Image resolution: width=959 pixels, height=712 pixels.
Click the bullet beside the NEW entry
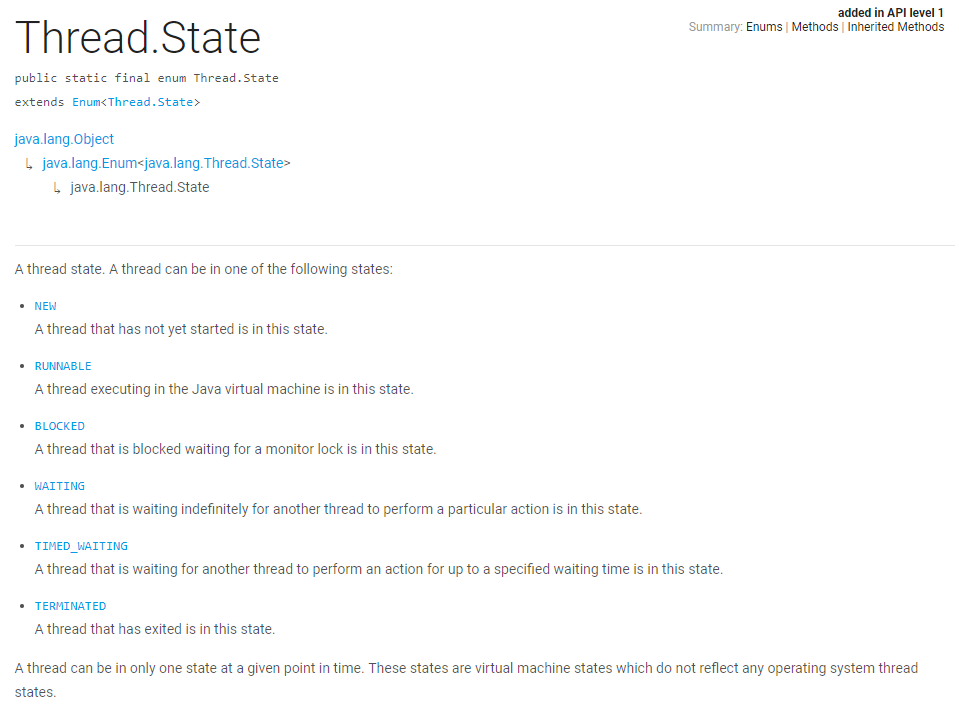(23, 307)
